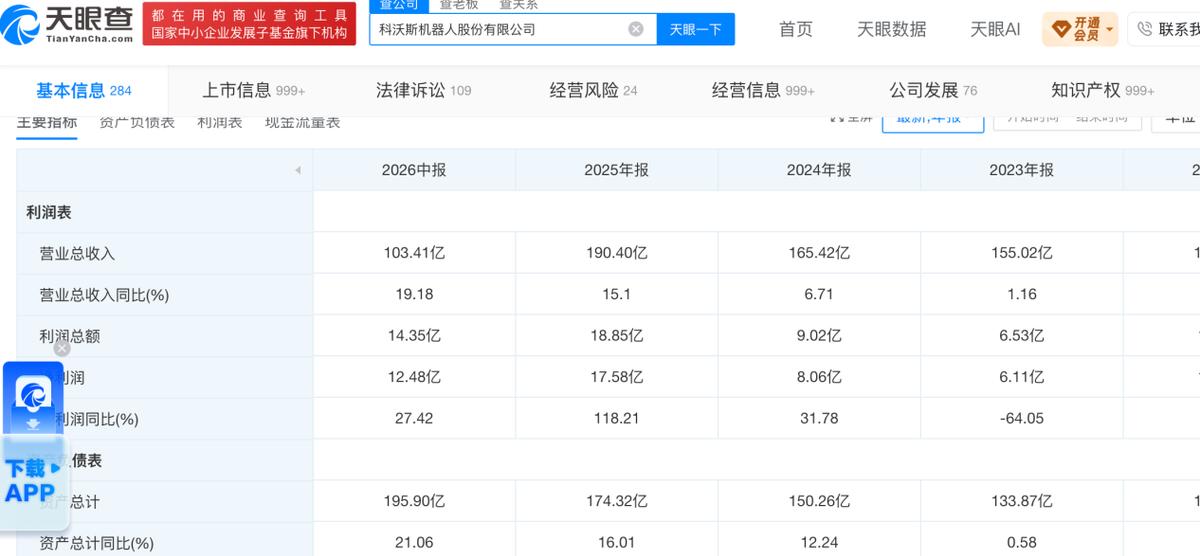Click the red government fund slogan banner
The image size is (1200, 556).
point(249,24)
